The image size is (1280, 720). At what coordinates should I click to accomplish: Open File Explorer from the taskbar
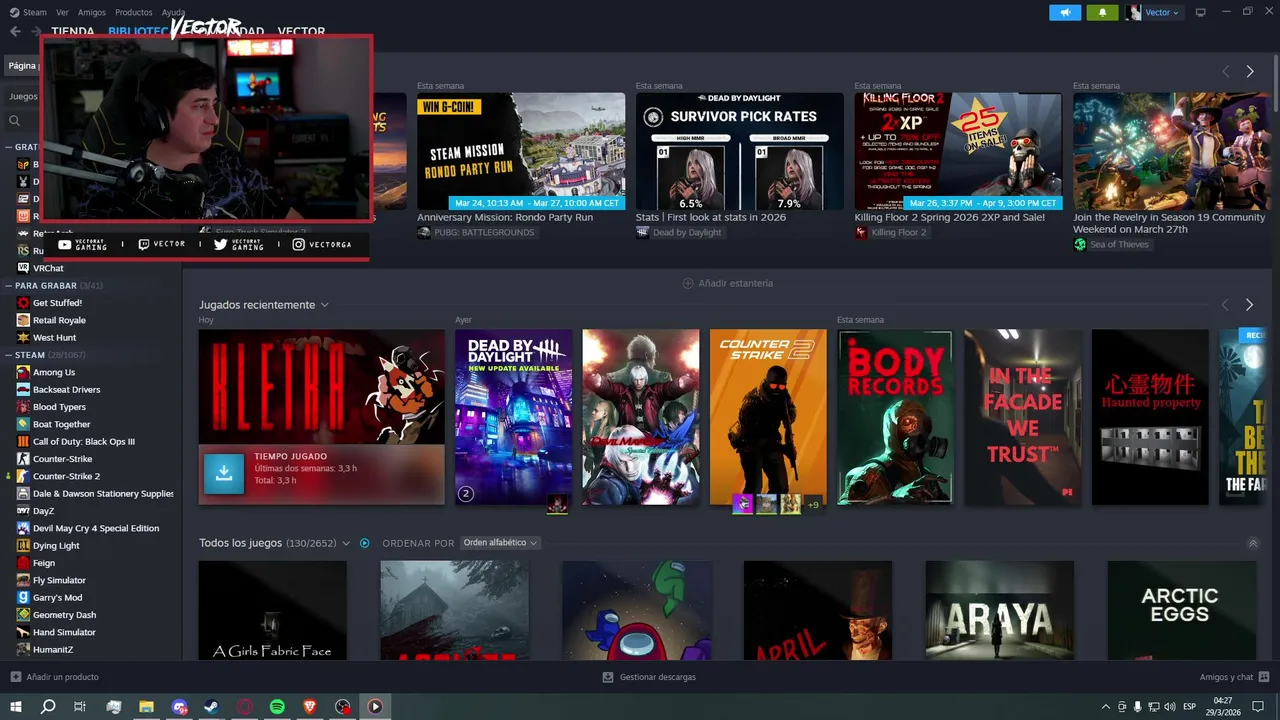(x=147, y=707)
